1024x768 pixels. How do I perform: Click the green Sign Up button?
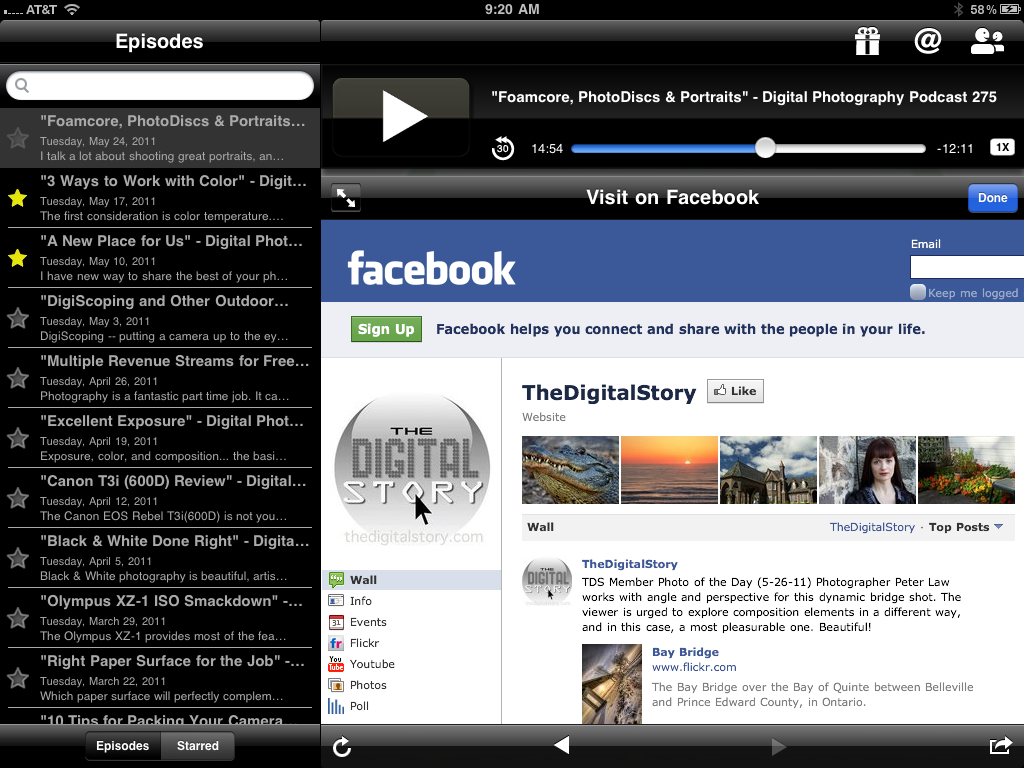(x=386, y=329)
